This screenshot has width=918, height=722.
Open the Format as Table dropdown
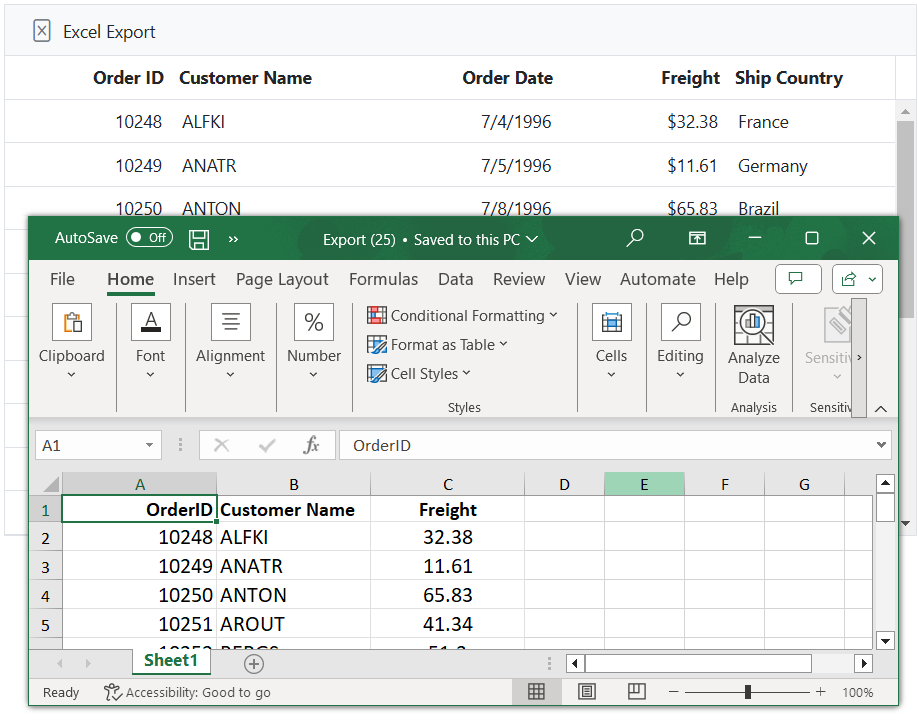437,344
